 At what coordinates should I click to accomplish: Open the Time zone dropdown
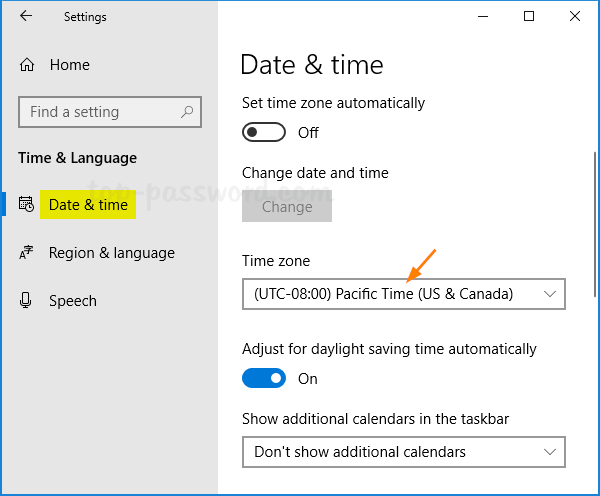(403, 294)
